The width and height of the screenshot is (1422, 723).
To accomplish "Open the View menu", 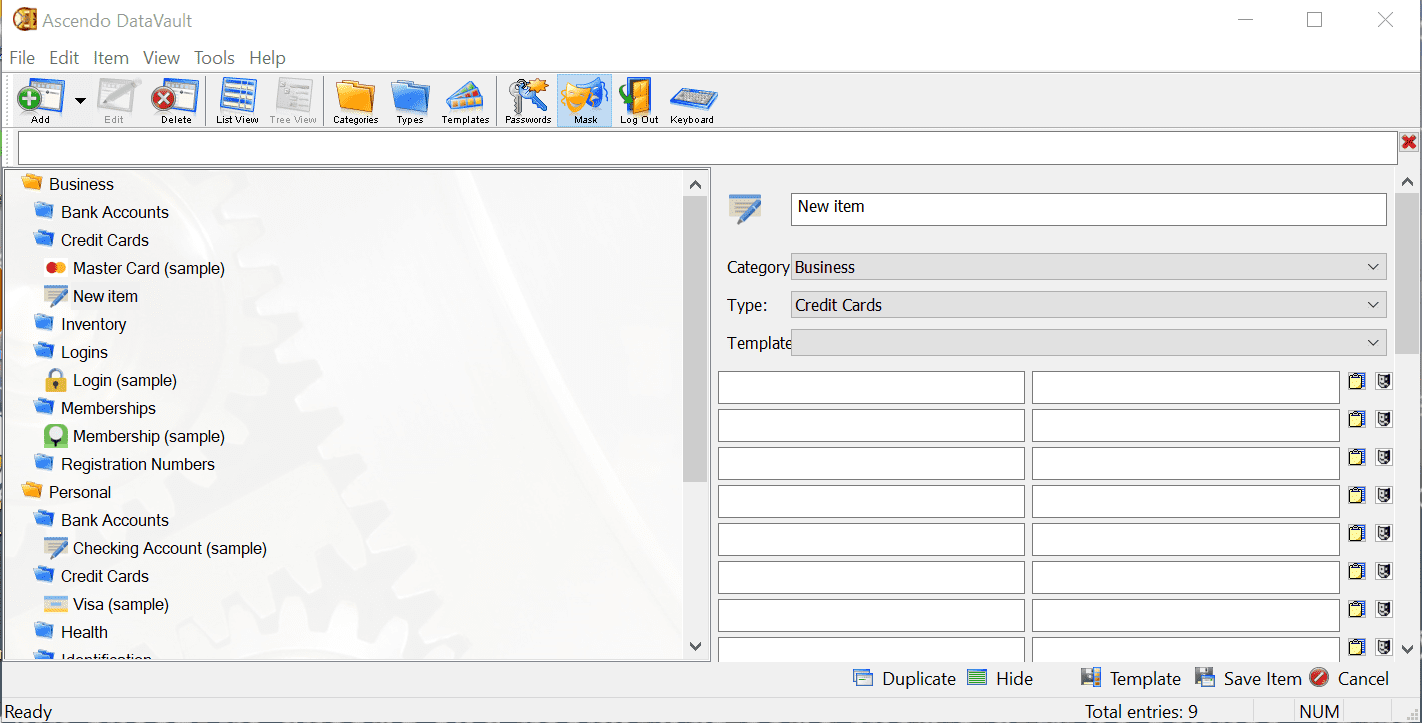I will point(161,58).
